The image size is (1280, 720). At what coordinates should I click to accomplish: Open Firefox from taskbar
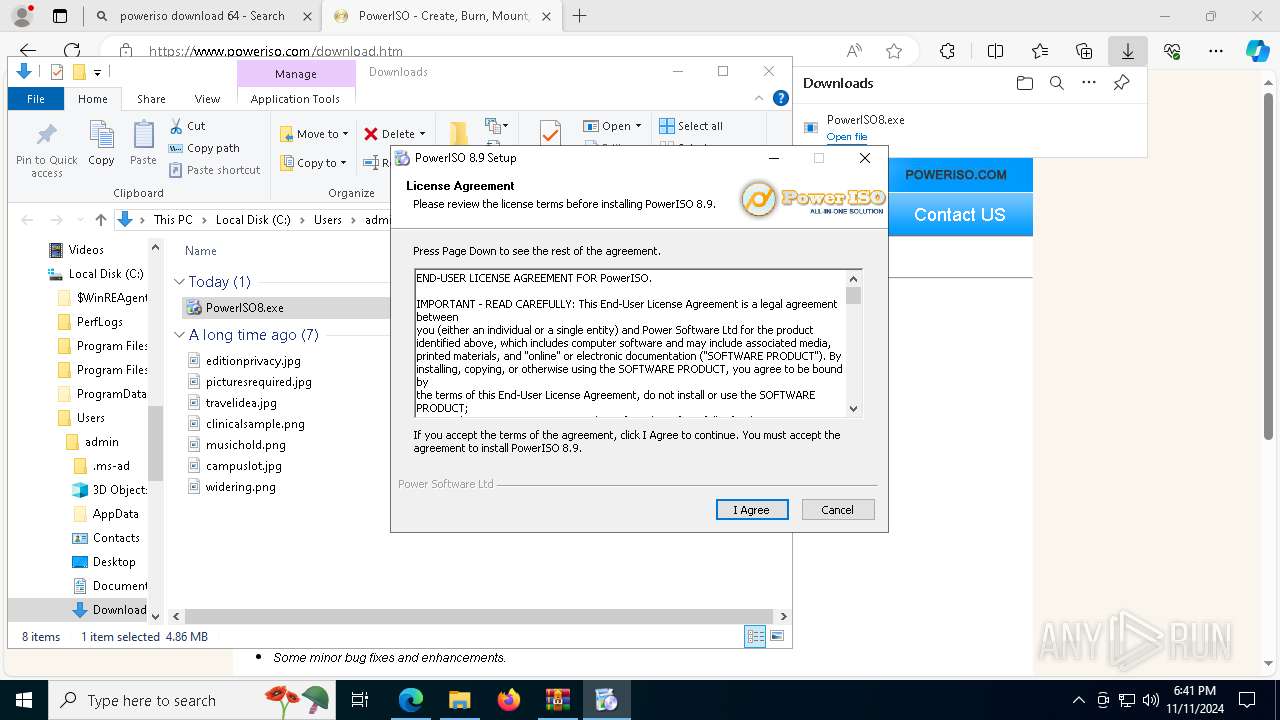point(509,700)
